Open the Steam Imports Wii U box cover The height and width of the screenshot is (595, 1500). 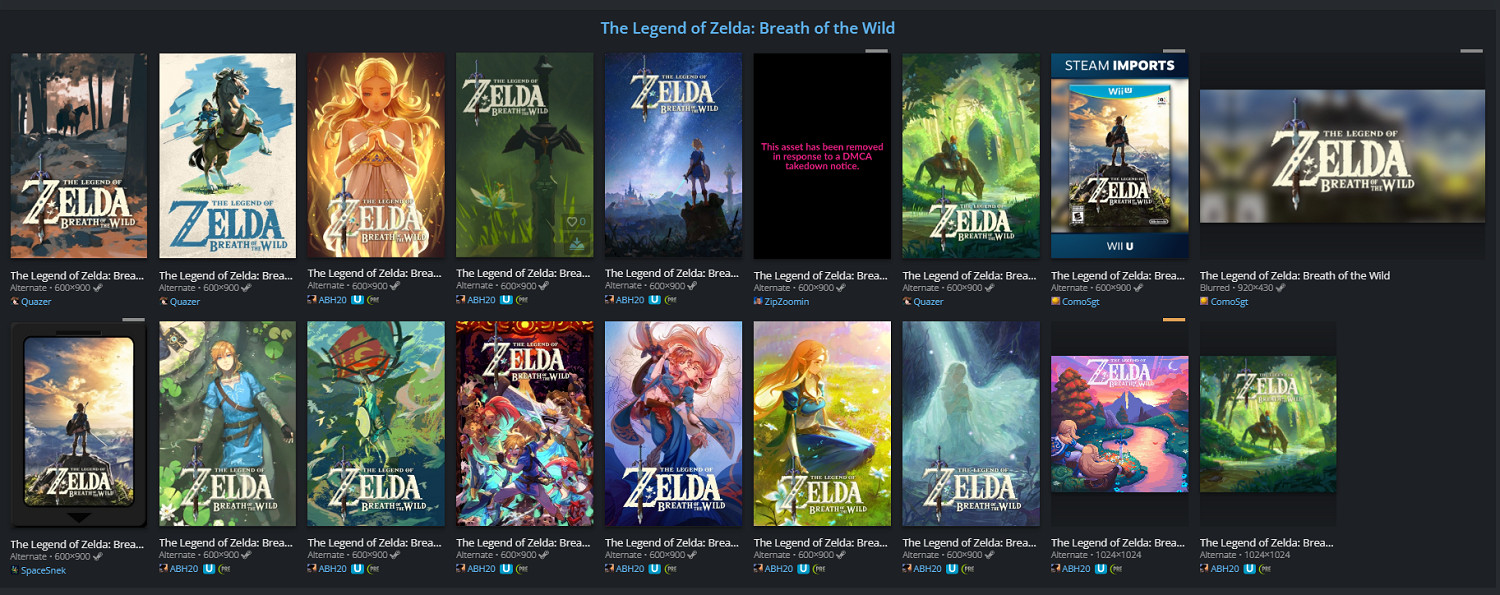click(1119, 156)
